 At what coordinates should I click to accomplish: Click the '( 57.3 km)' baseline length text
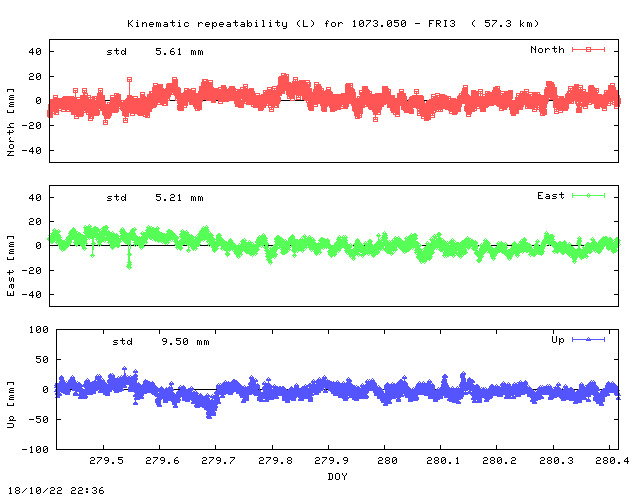click(505, 24)
